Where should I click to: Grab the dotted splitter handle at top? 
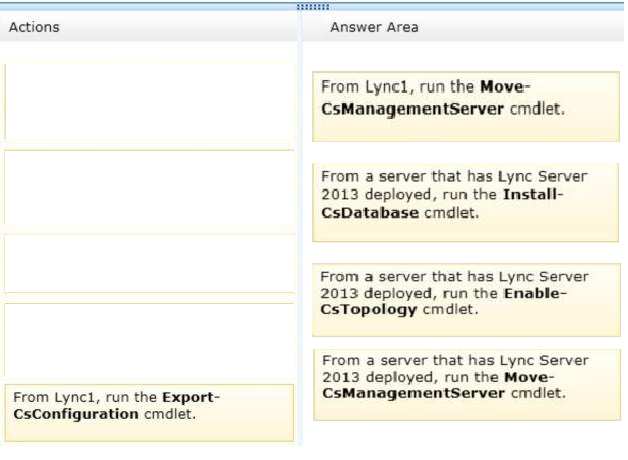point(313,7)
